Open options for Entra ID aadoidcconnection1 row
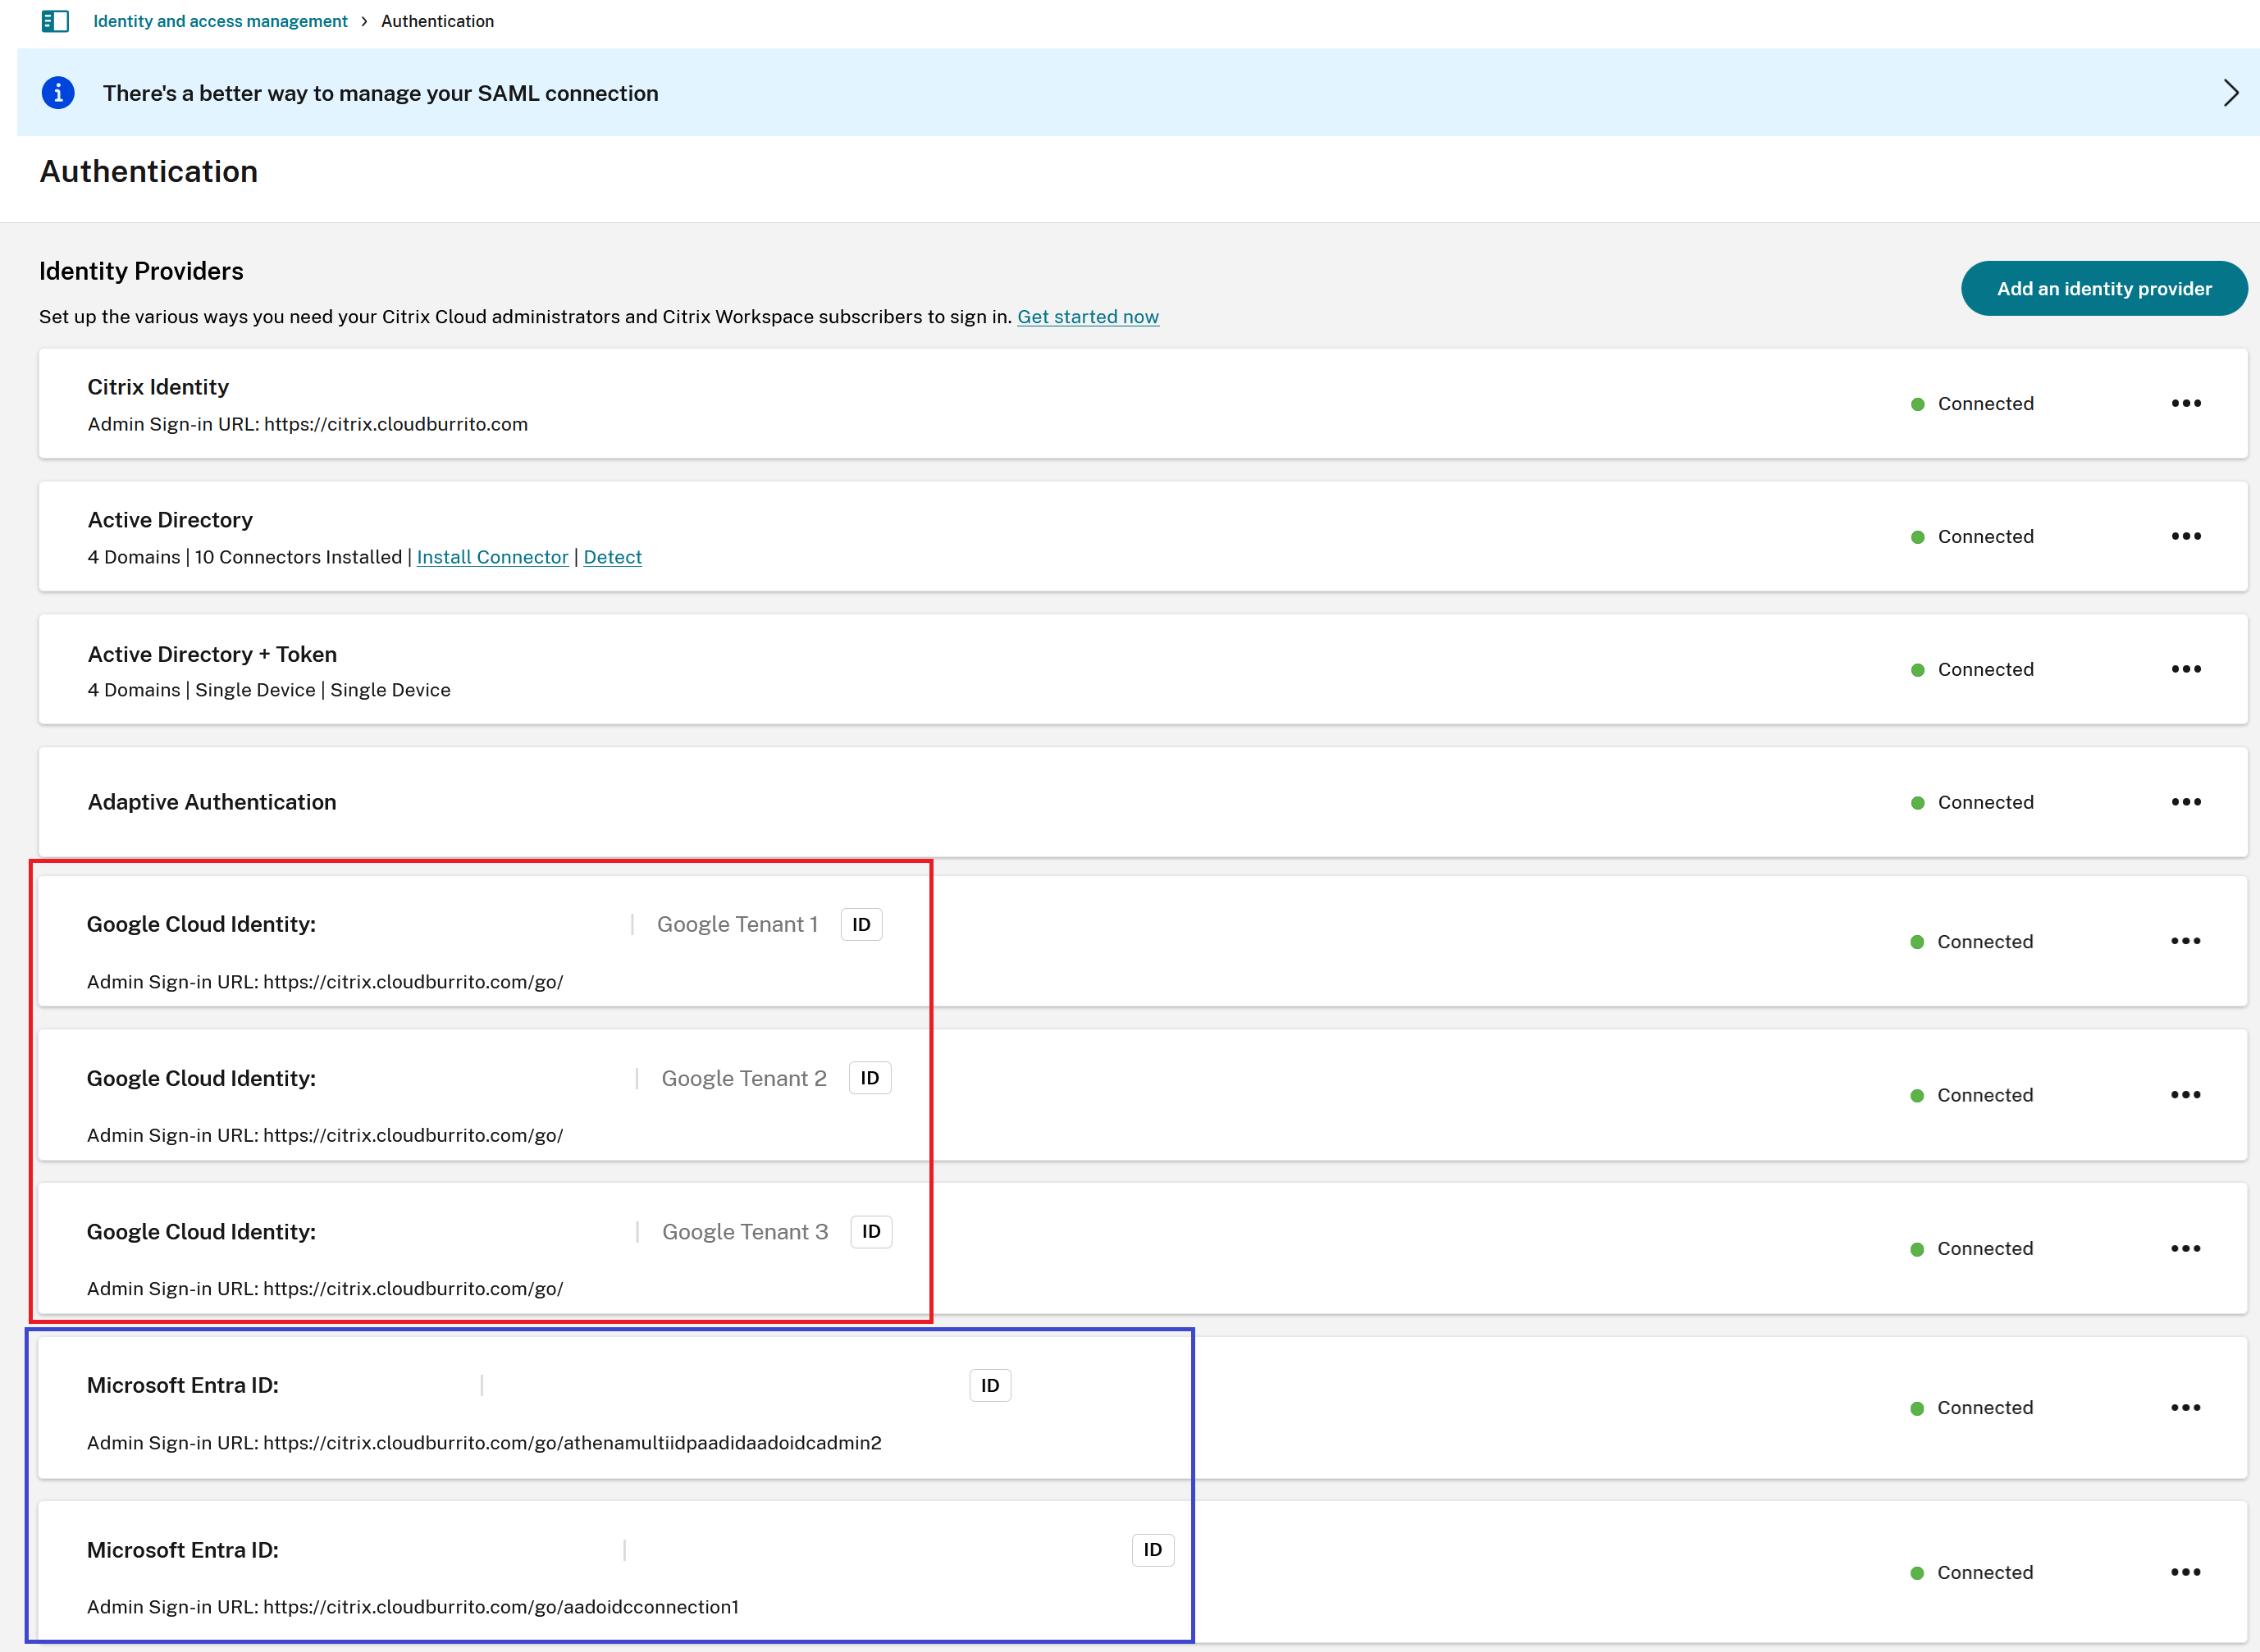 (x=2186, y=1572)
